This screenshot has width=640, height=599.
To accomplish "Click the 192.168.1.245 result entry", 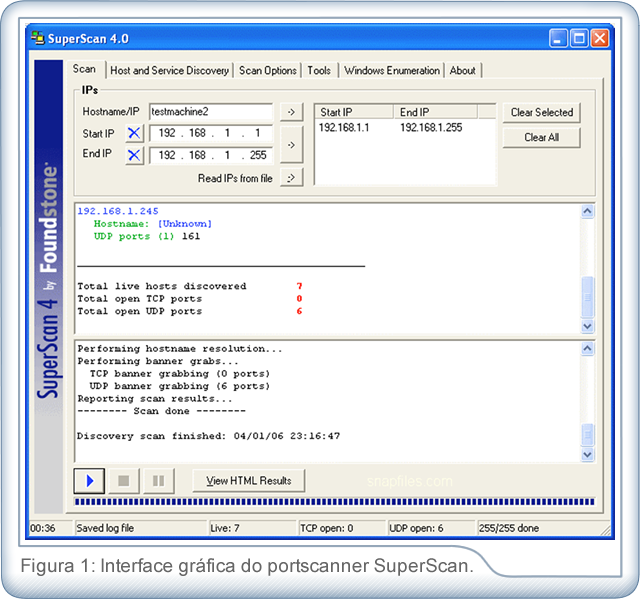I will (118, 211).
